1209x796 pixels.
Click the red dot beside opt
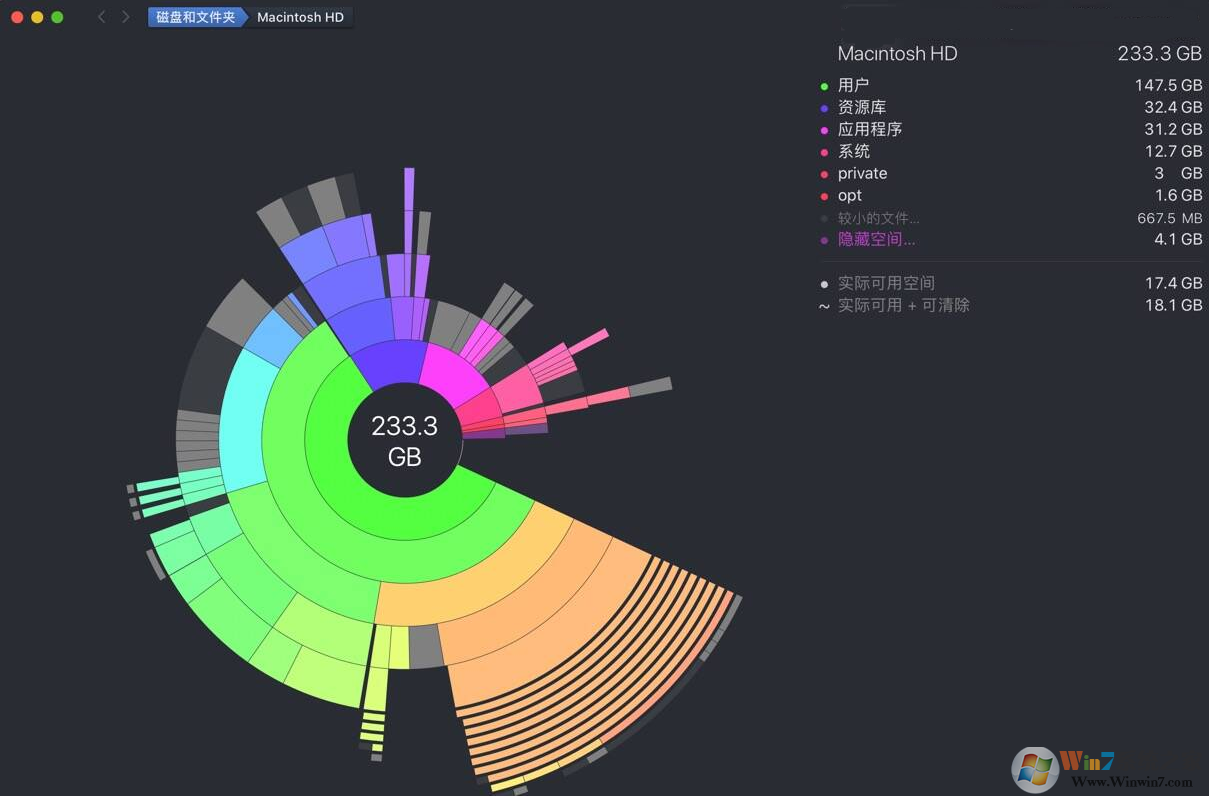[824, 195]
